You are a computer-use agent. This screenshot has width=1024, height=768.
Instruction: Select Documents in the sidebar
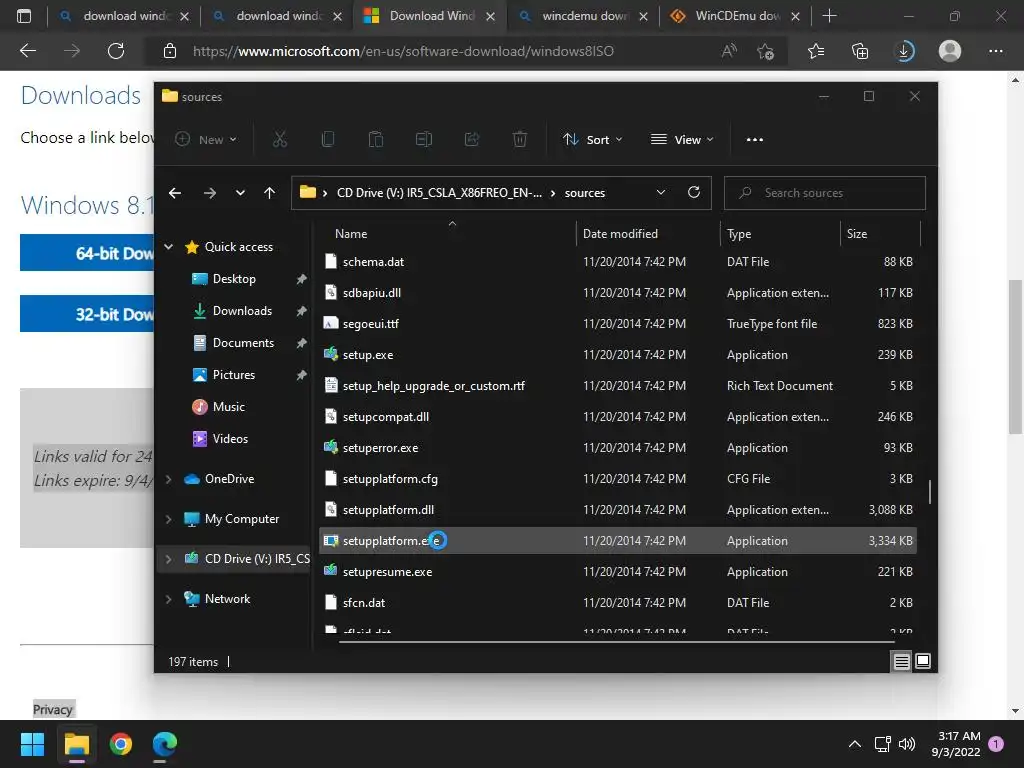pyautogui.click(x=243, y=343)
